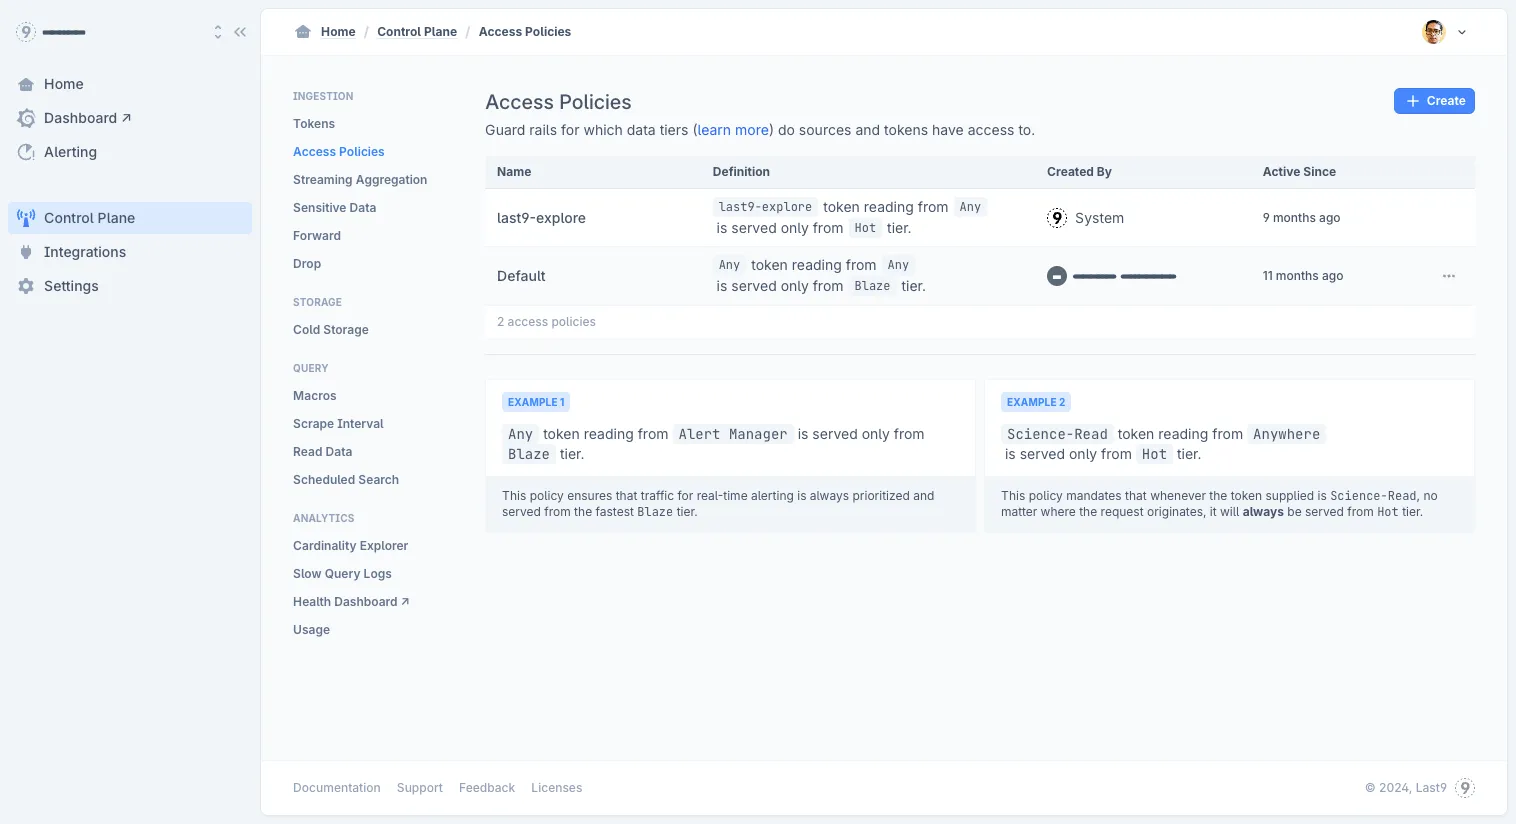Click the Home house icon in sidebar

[27, 85]
